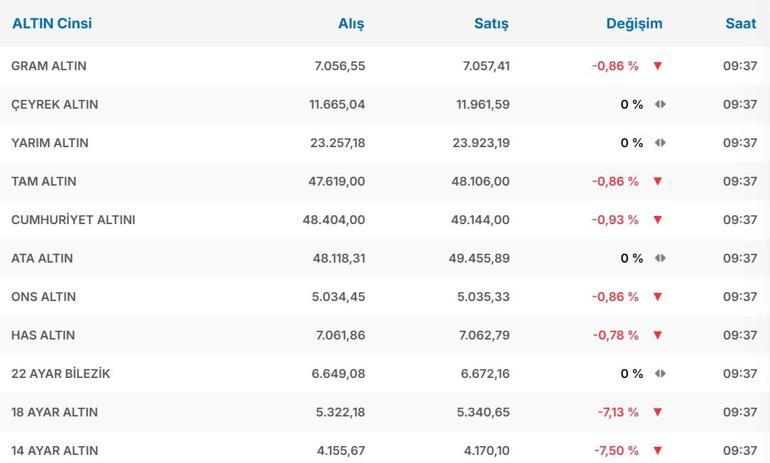770x463 pixels.
Task: Open the CUMHURİYET ALTINI link
Action: [73, 220]
